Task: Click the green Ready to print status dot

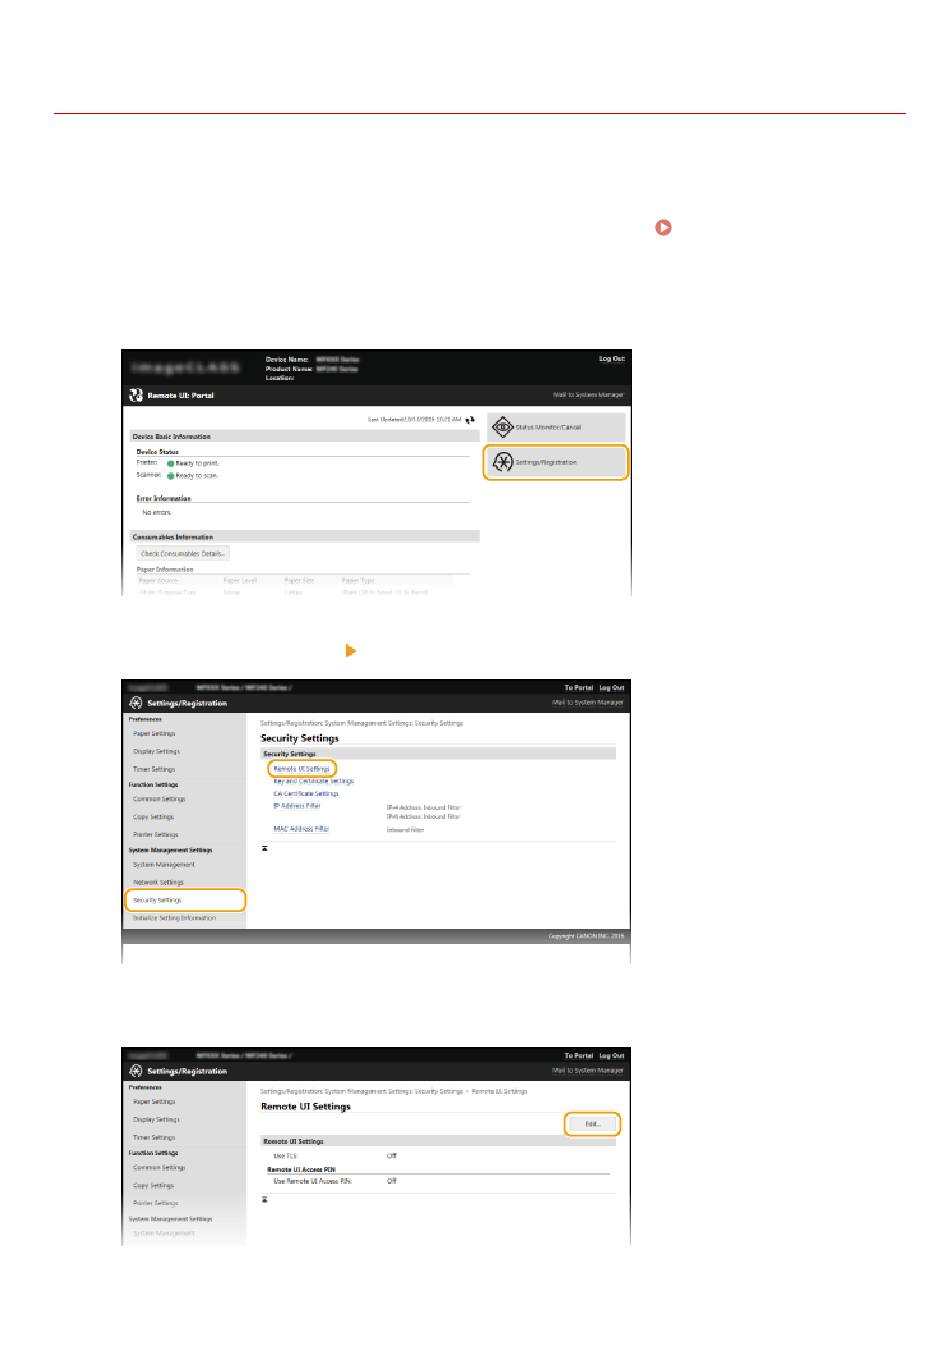Action: click(171, 464)
